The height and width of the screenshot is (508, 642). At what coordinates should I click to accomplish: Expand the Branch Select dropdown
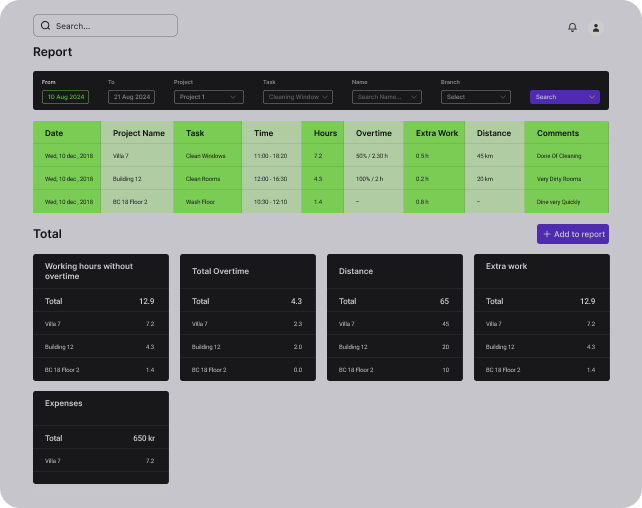coord(475,97)
